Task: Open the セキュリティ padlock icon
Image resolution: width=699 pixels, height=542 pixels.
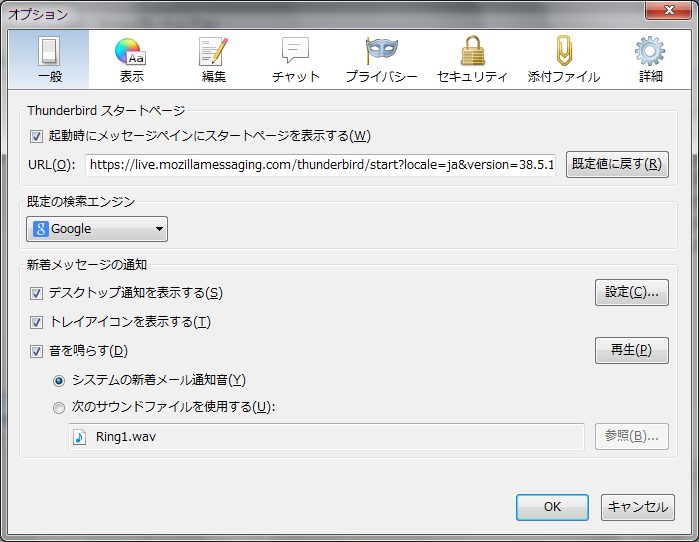Action: (x=473, y=51)
